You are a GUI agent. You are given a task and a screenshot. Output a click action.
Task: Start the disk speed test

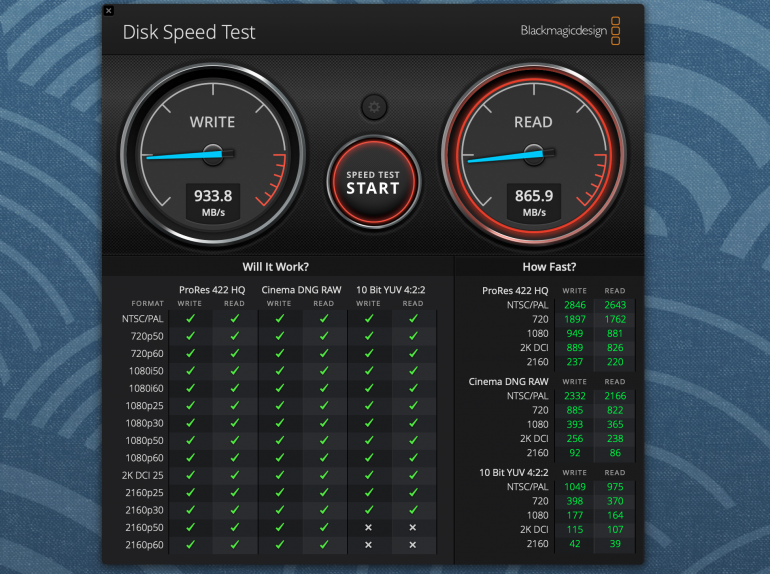coord(373,181)
